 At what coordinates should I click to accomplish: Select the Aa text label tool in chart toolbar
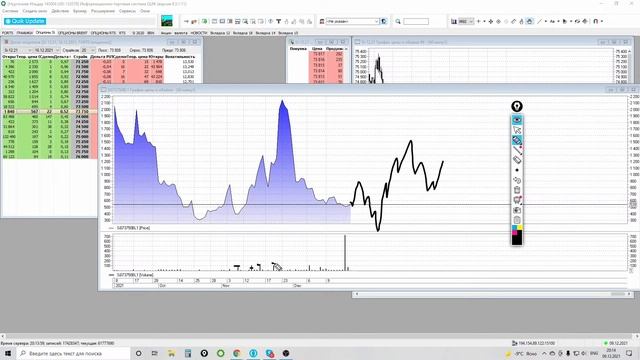552,21
